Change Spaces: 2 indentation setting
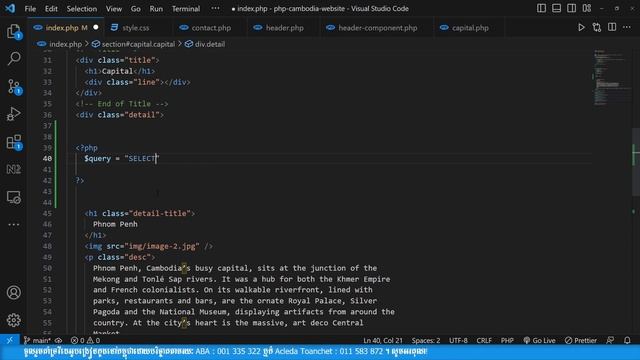Screen dimensions: 640x360 pyautogui.click(x=426, y=340)
